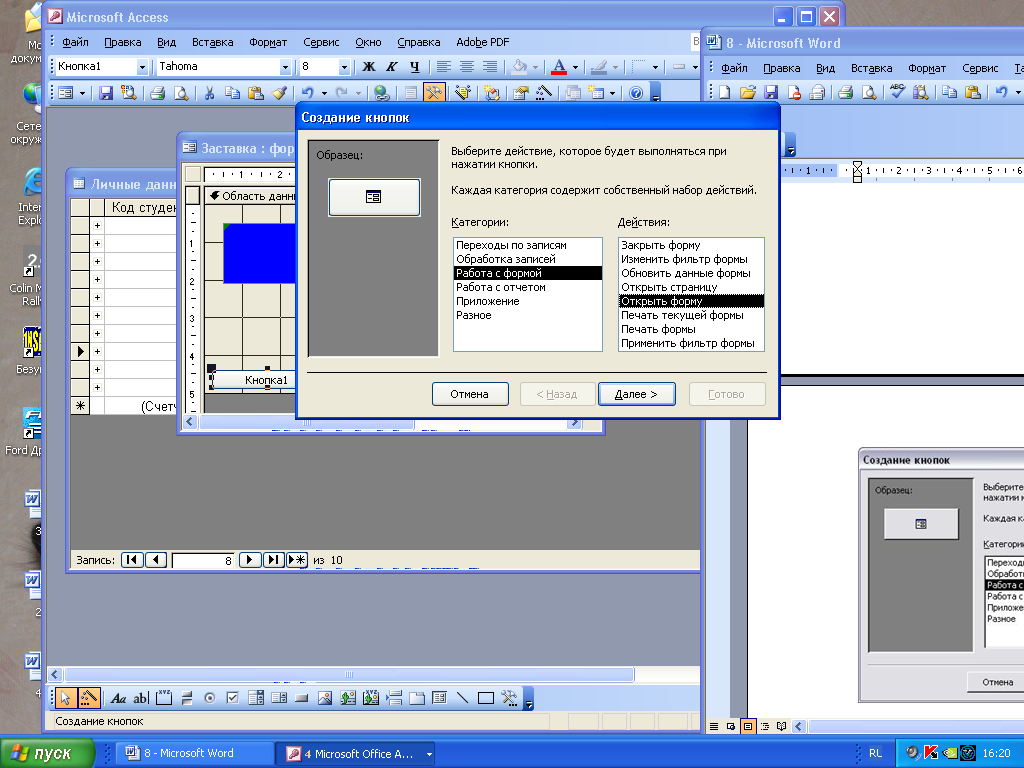Viewport: 1024px width, 768px height.
Task: Open Вставка menu in Access
Action: (x=212, y=42)
